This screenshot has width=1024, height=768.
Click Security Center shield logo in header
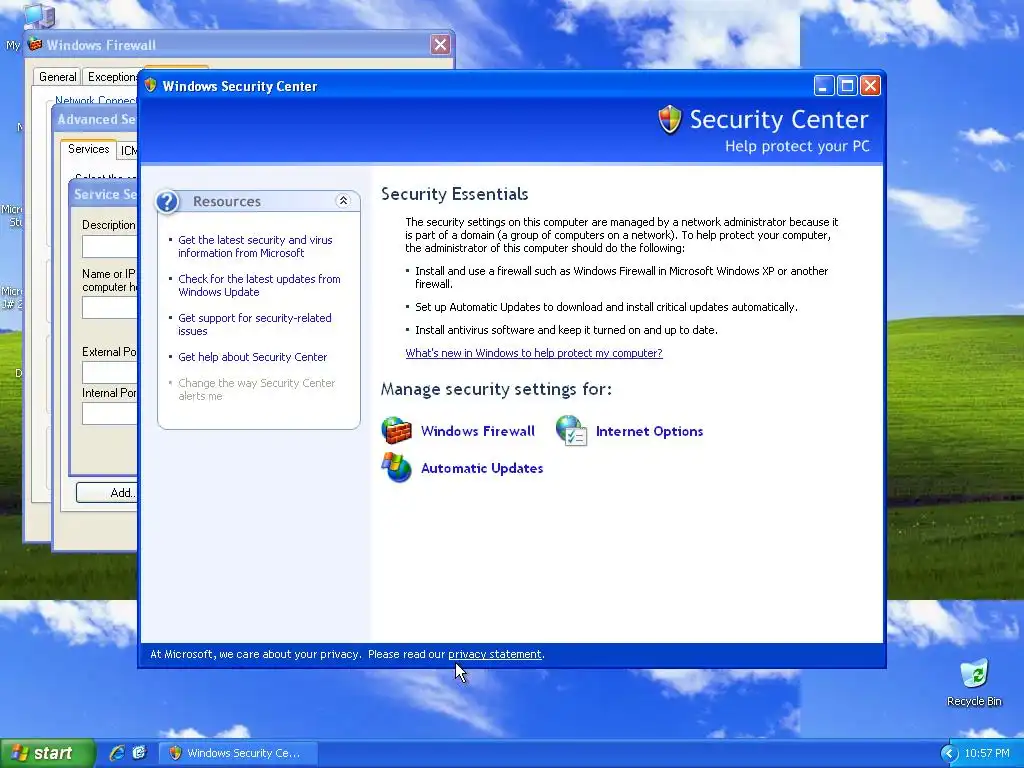coord(669,120)
